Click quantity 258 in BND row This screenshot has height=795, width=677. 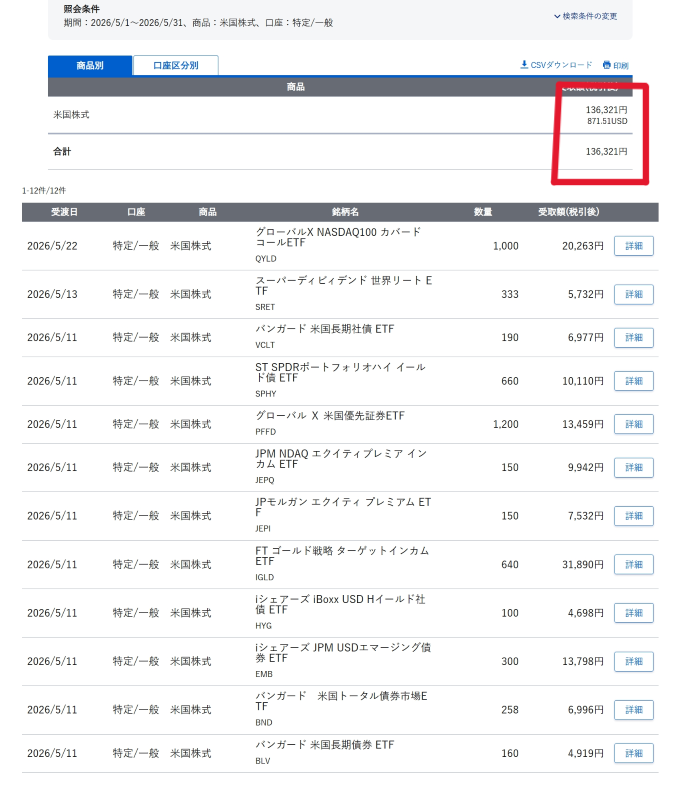(x=510, y=709)
